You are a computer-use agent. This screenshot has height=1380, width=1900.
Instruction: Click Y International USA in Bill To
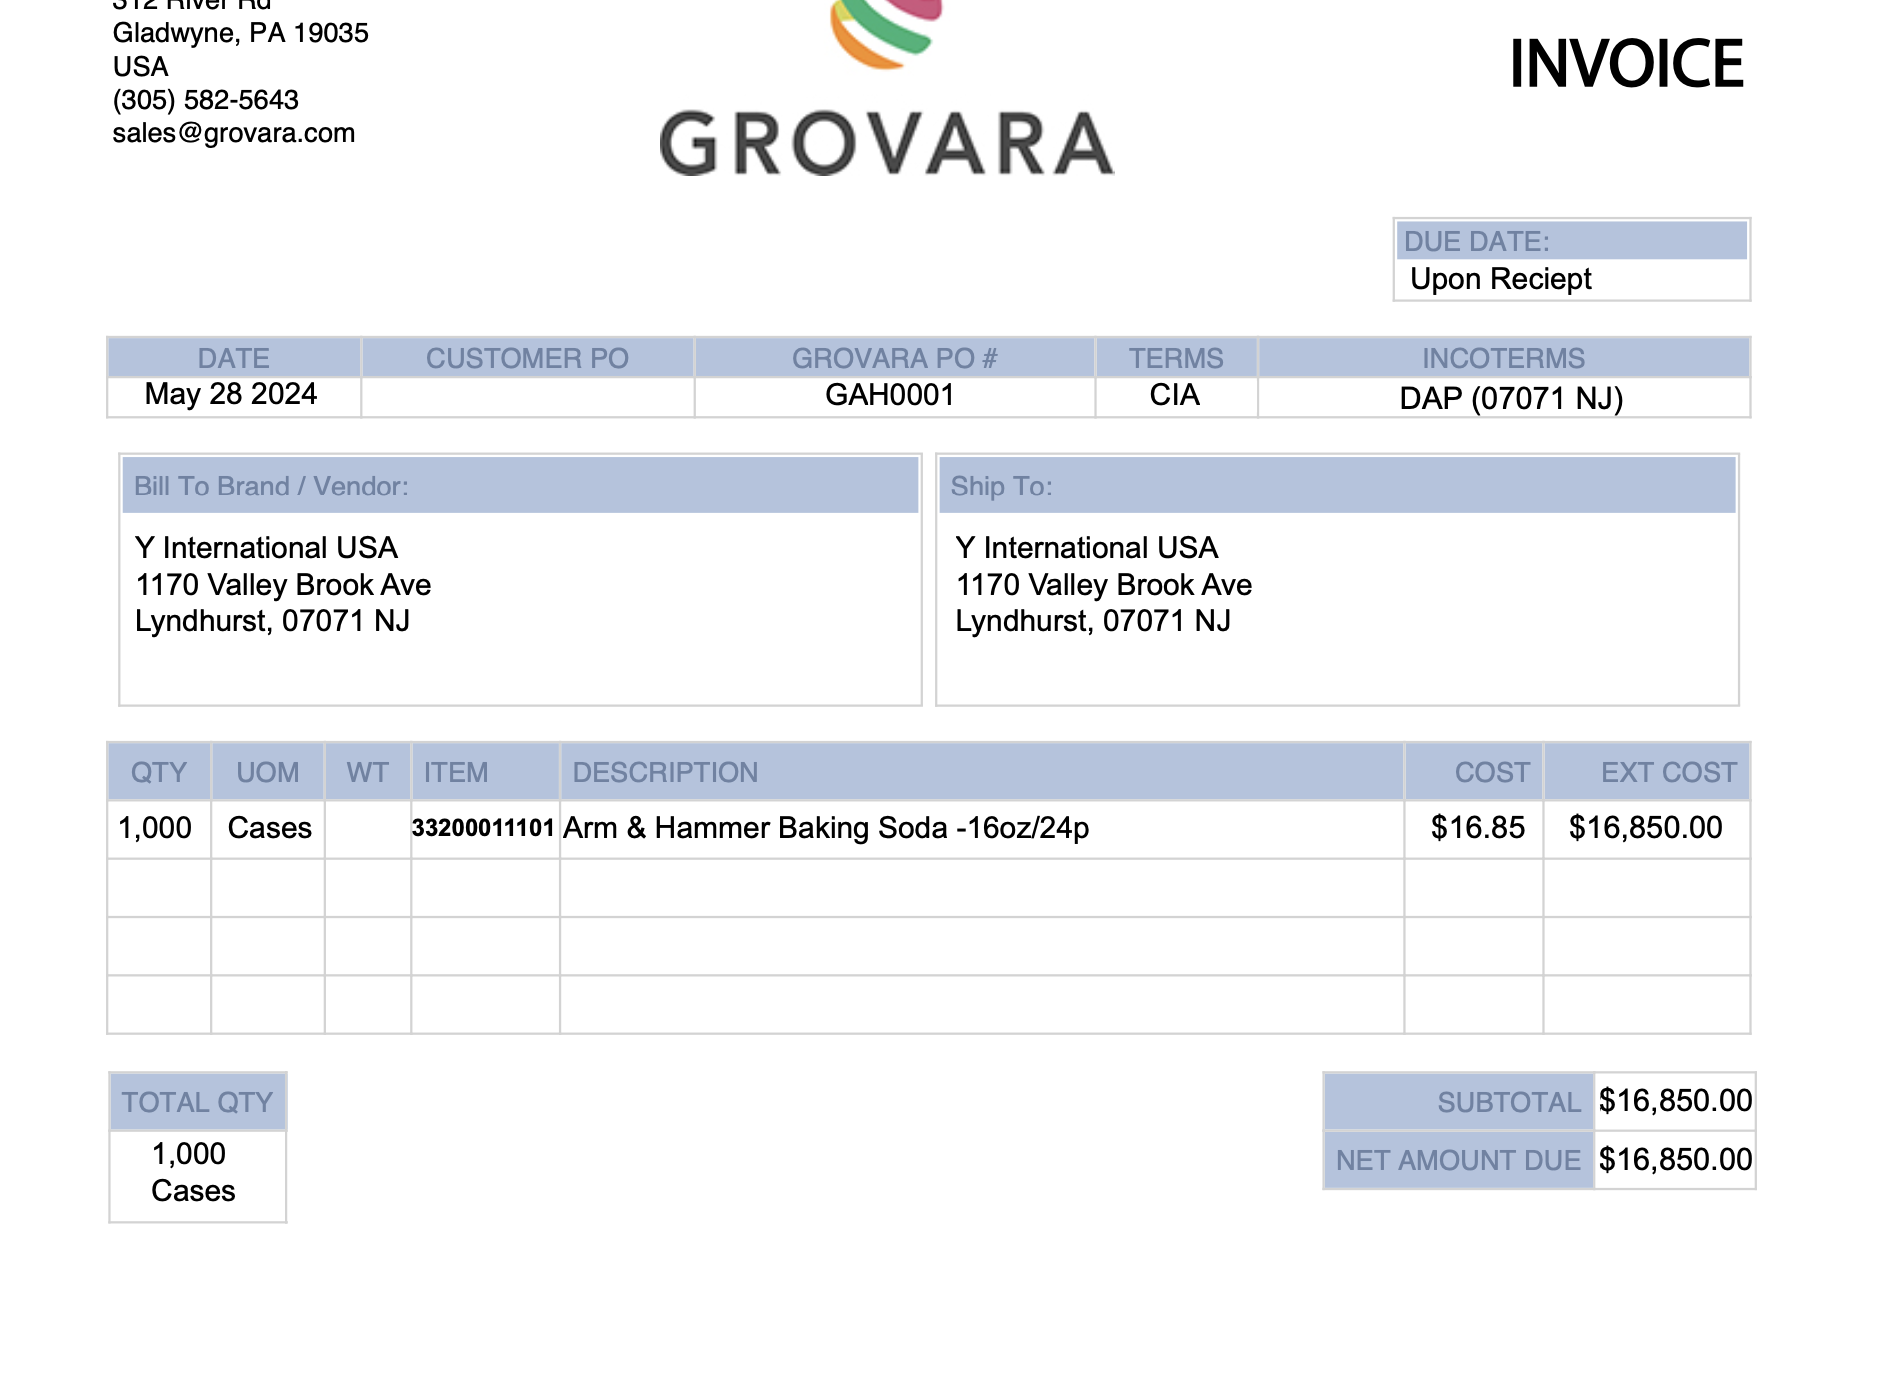coord(266,548)
